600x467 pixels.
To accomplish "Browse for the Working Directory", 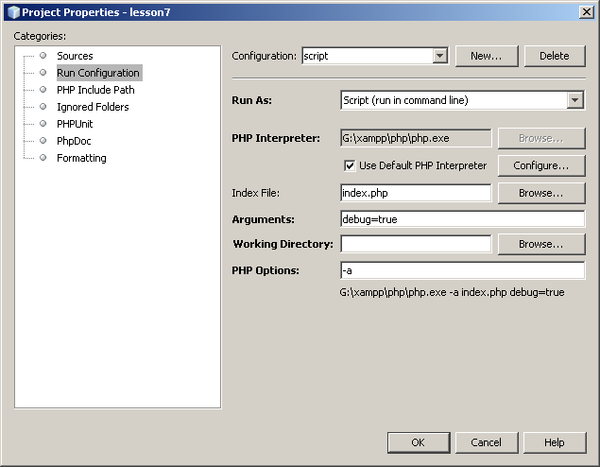I will tap(541, 244).
